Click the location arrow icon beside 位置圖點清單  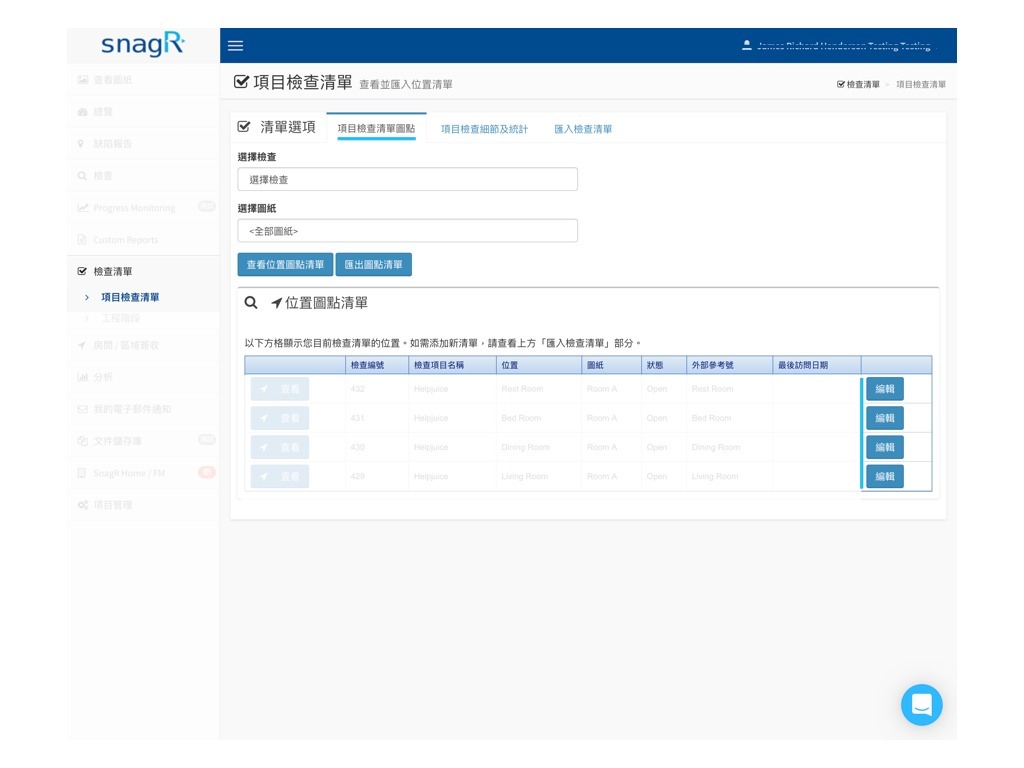click(277, 303)
